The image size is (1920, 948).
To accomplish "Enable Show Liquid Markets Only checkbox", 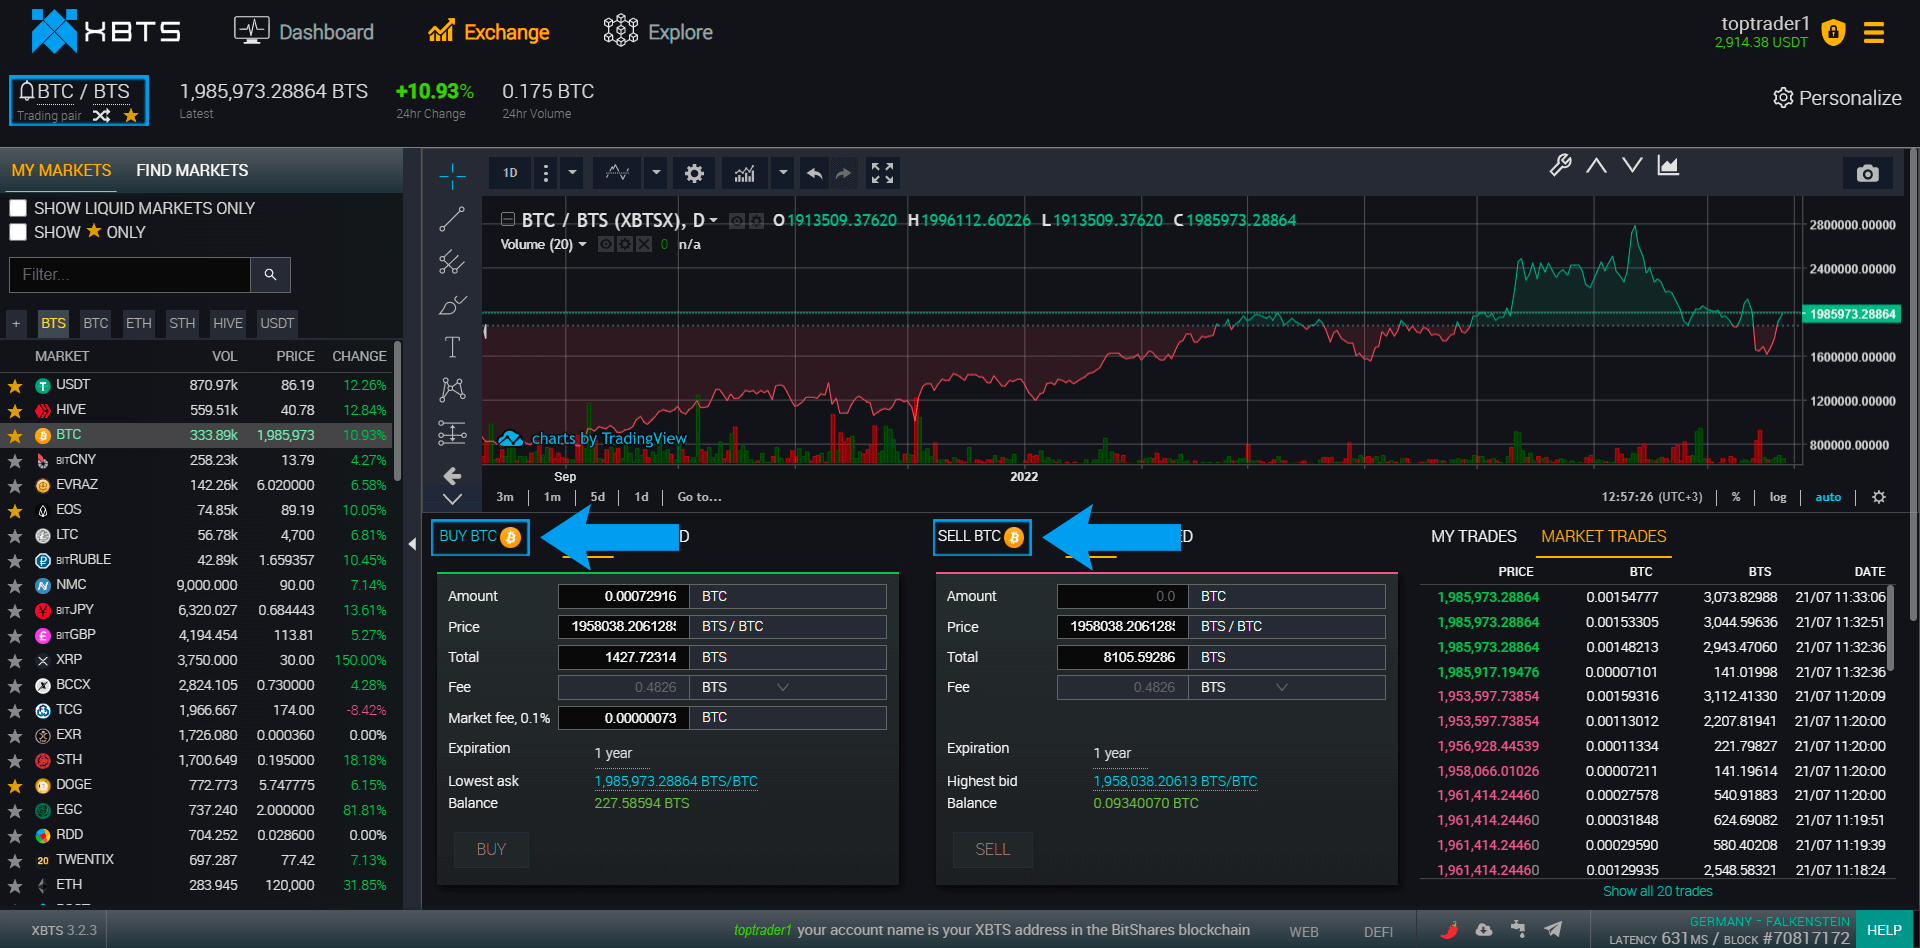I will pyautogui.click(x=18, y=208).
